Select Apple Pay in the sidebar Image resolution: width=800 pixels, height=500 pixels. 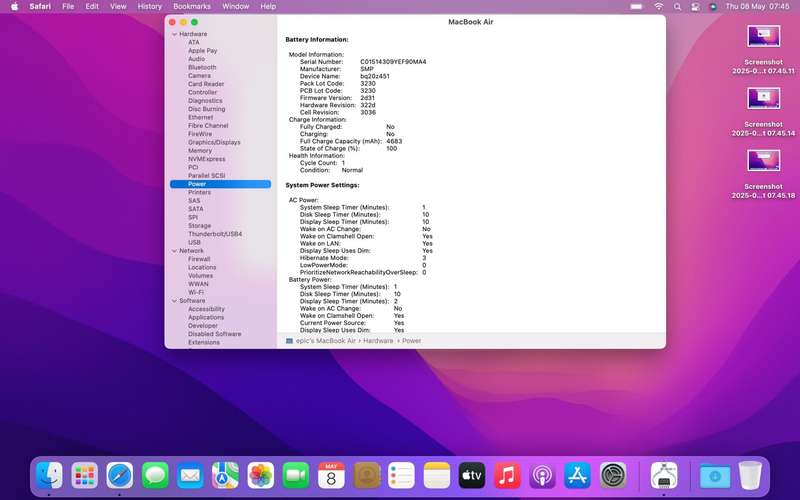tap(203, 51)
